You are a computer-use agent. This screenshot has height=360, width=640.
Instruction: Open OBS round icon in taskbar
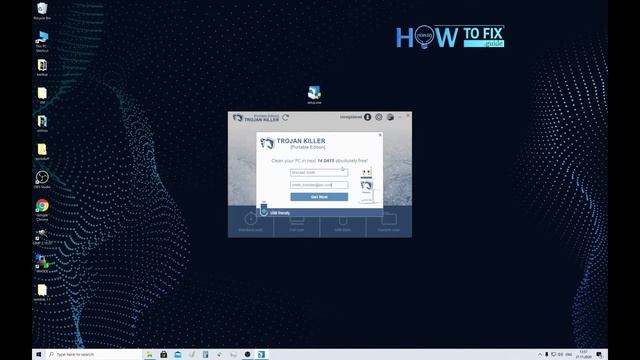[247, 354]
